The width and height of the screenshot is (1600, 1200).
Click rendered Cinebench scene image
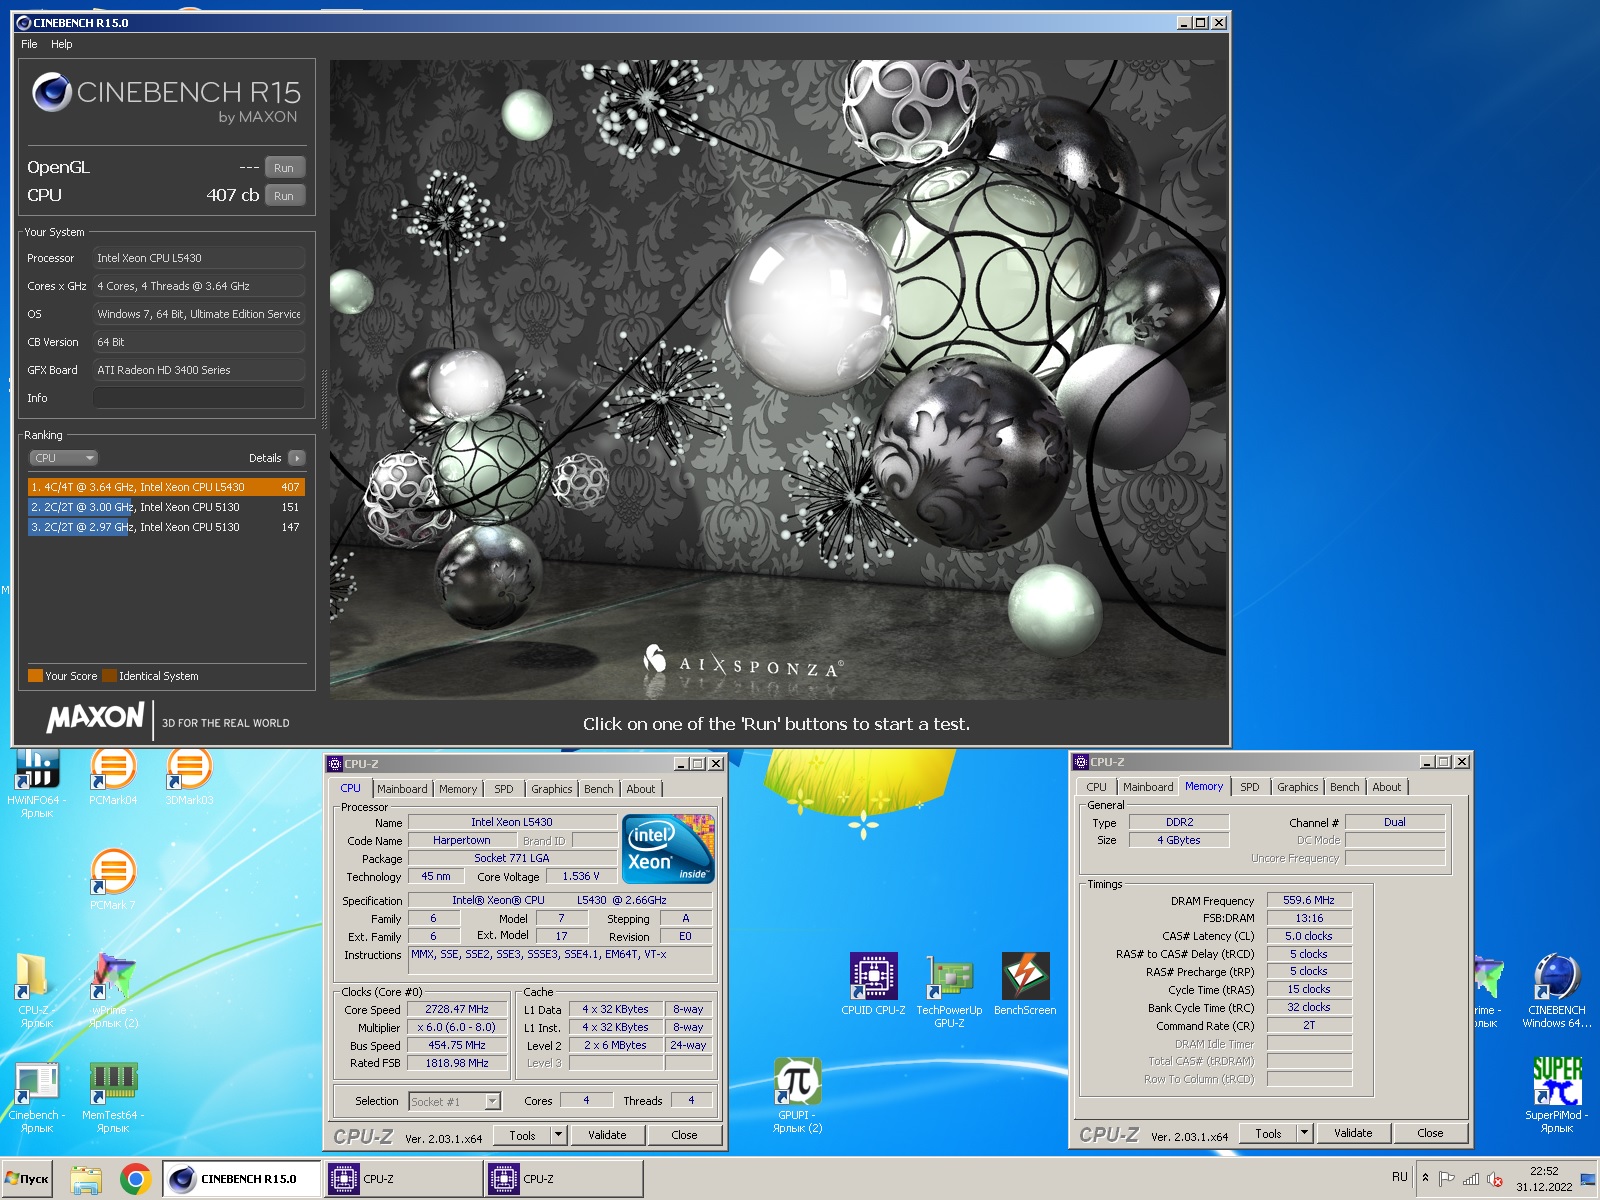point(778,379)
